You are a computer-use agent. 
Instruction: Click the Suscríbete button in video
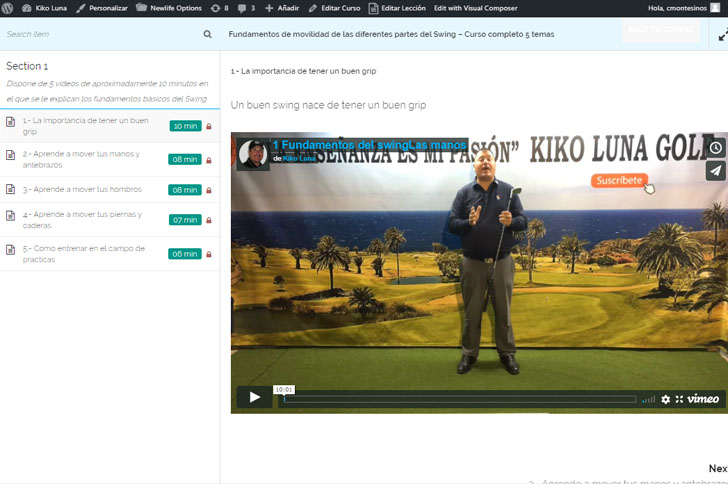point(619,180)
